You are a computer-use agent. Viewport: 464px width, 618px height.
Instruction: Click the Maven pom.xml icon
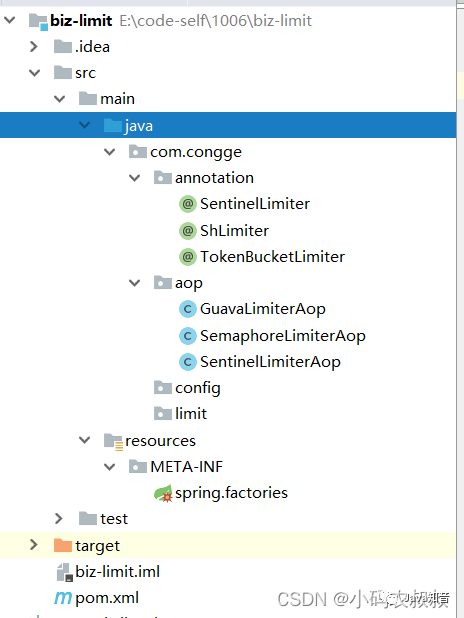(63, 598)
